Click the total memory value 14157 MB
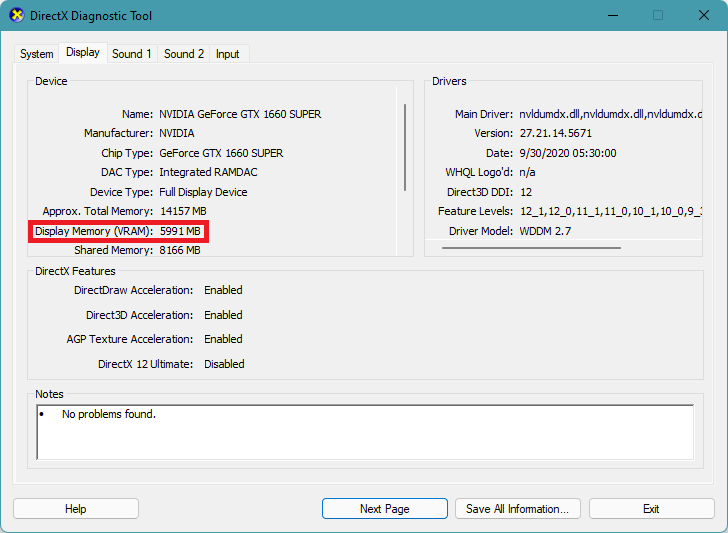728x533 pixels. click(x=183, y=211)
